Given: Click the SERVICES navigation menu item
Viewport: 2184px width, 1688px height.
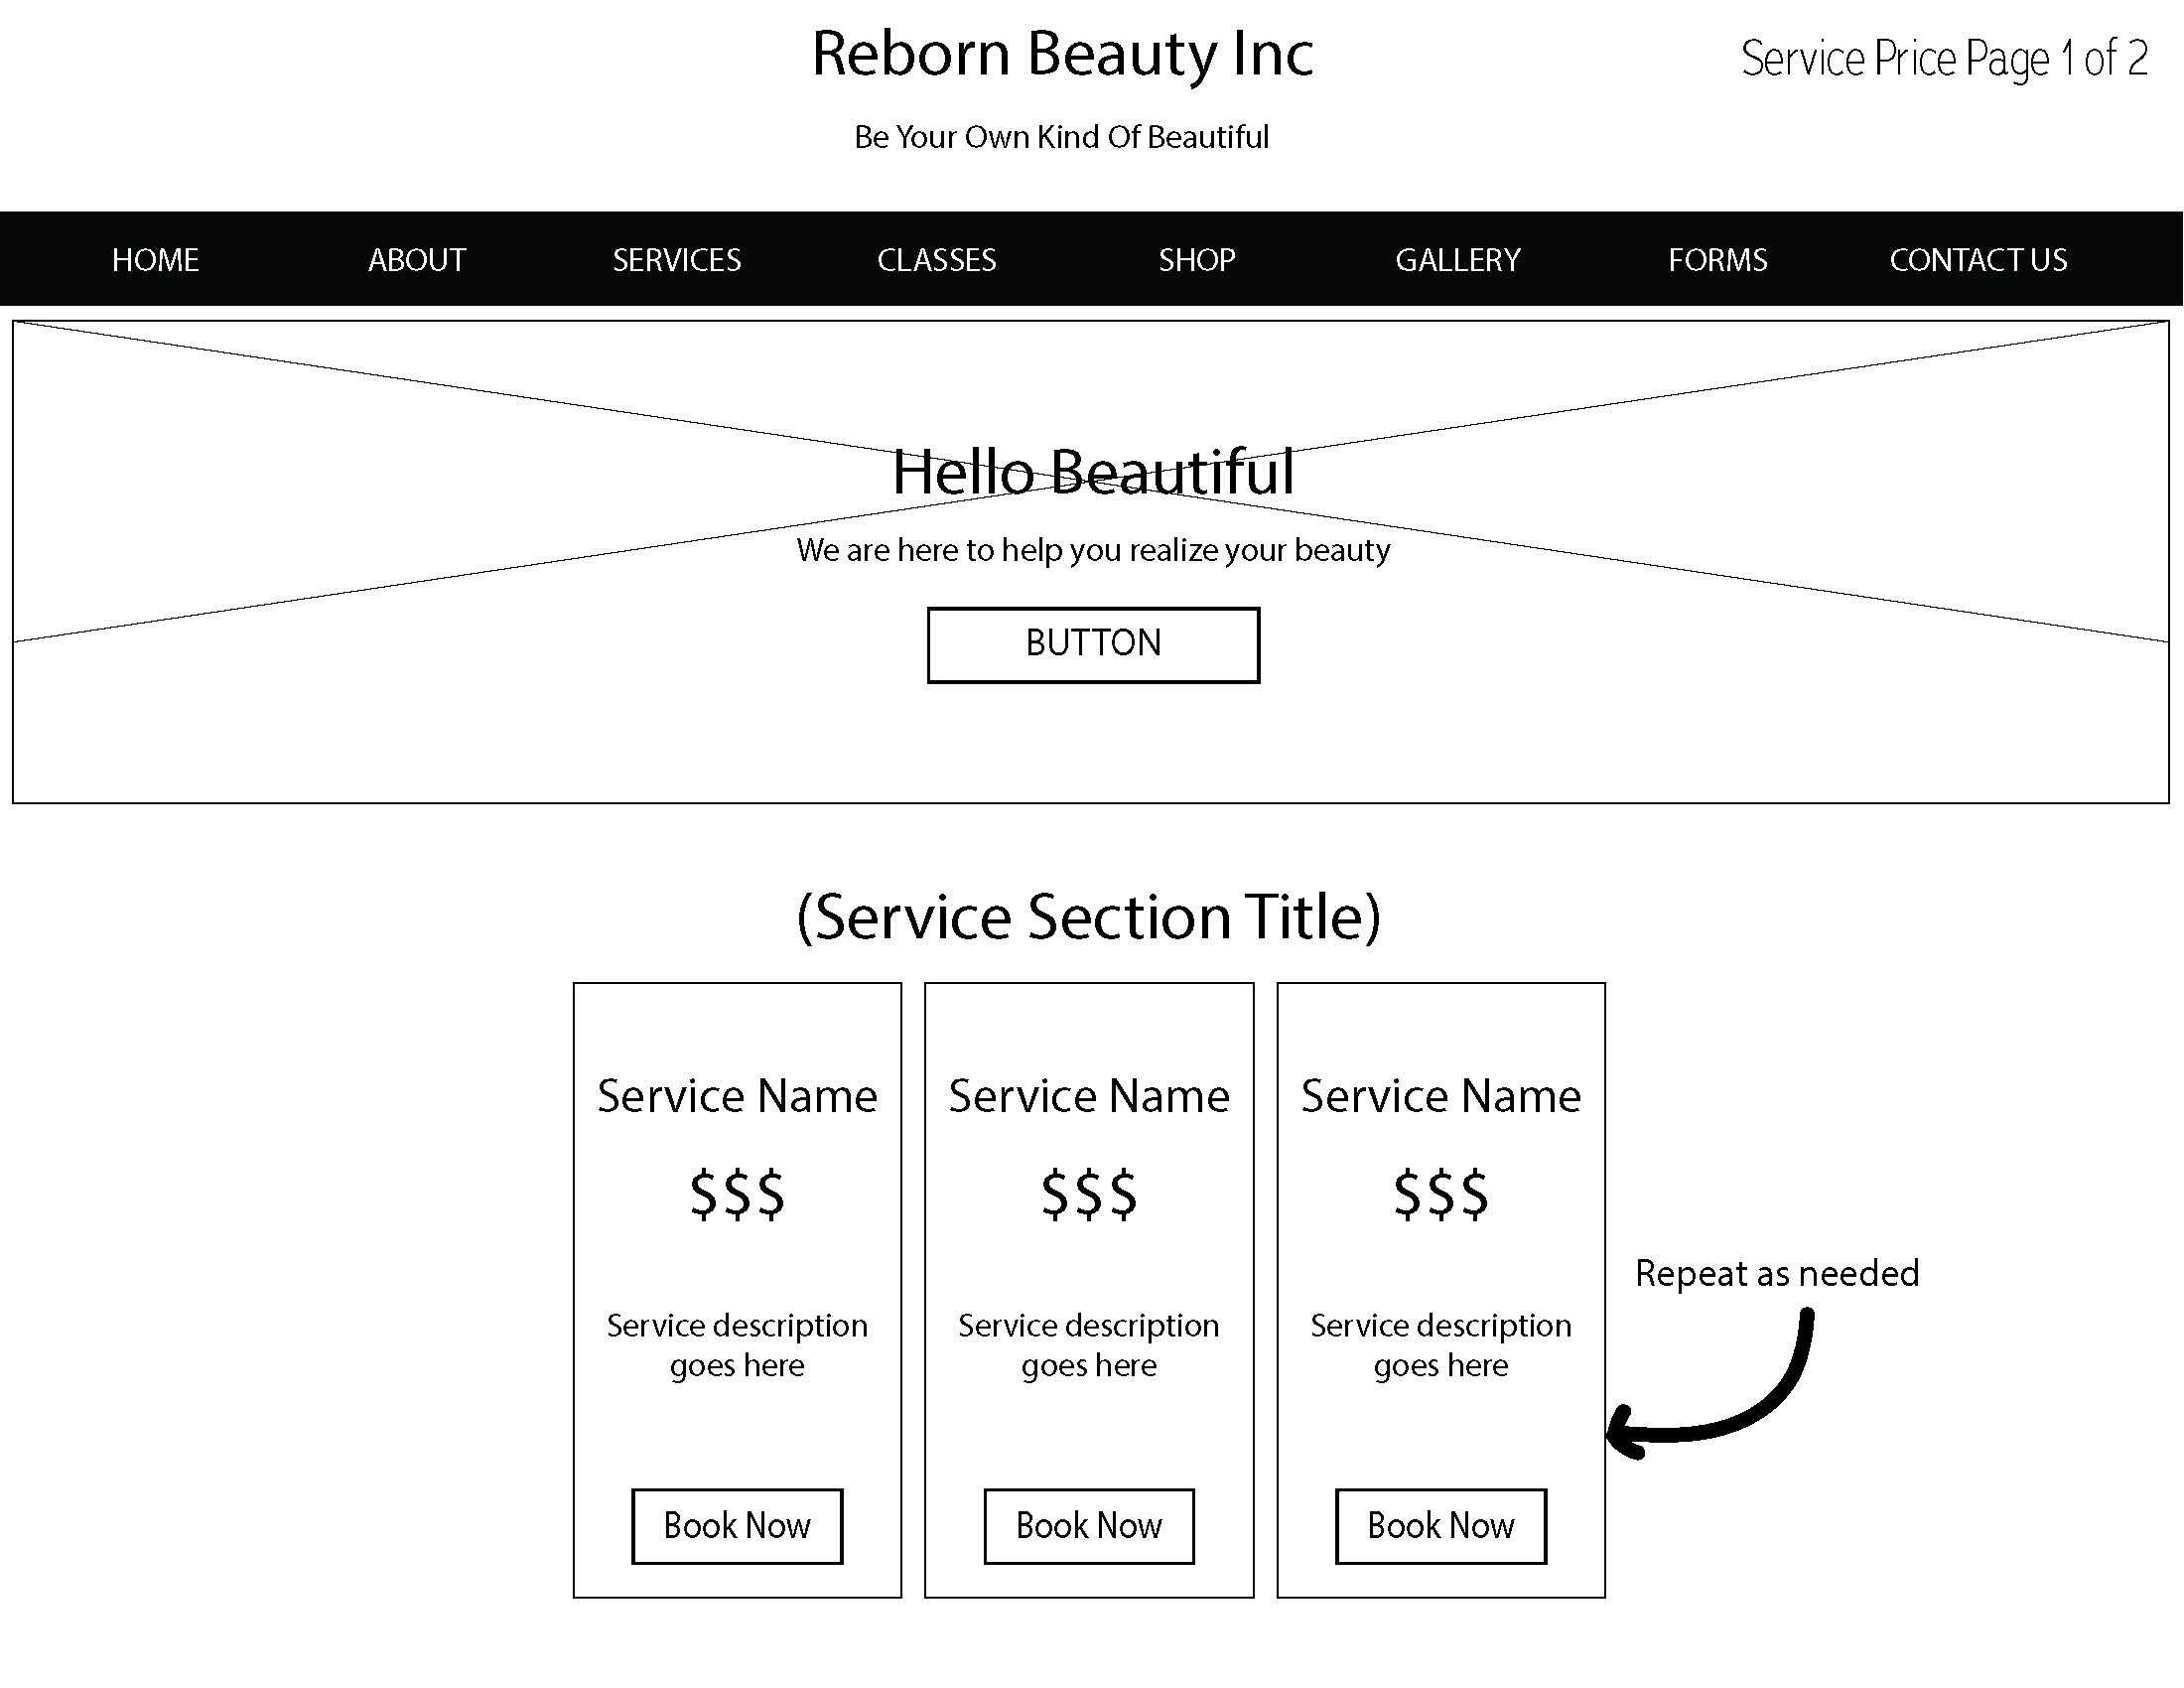Looking at the screenshot, I should 675,259.
